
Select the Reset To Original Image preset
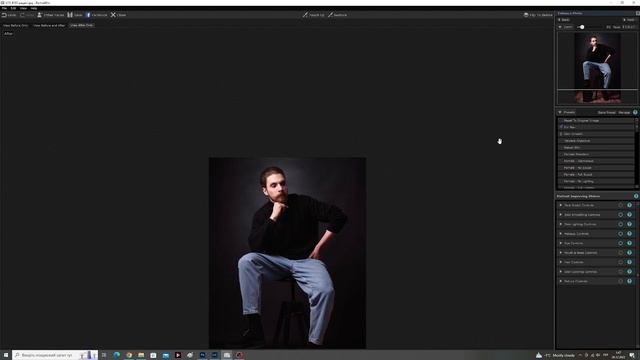pos(596,120)
